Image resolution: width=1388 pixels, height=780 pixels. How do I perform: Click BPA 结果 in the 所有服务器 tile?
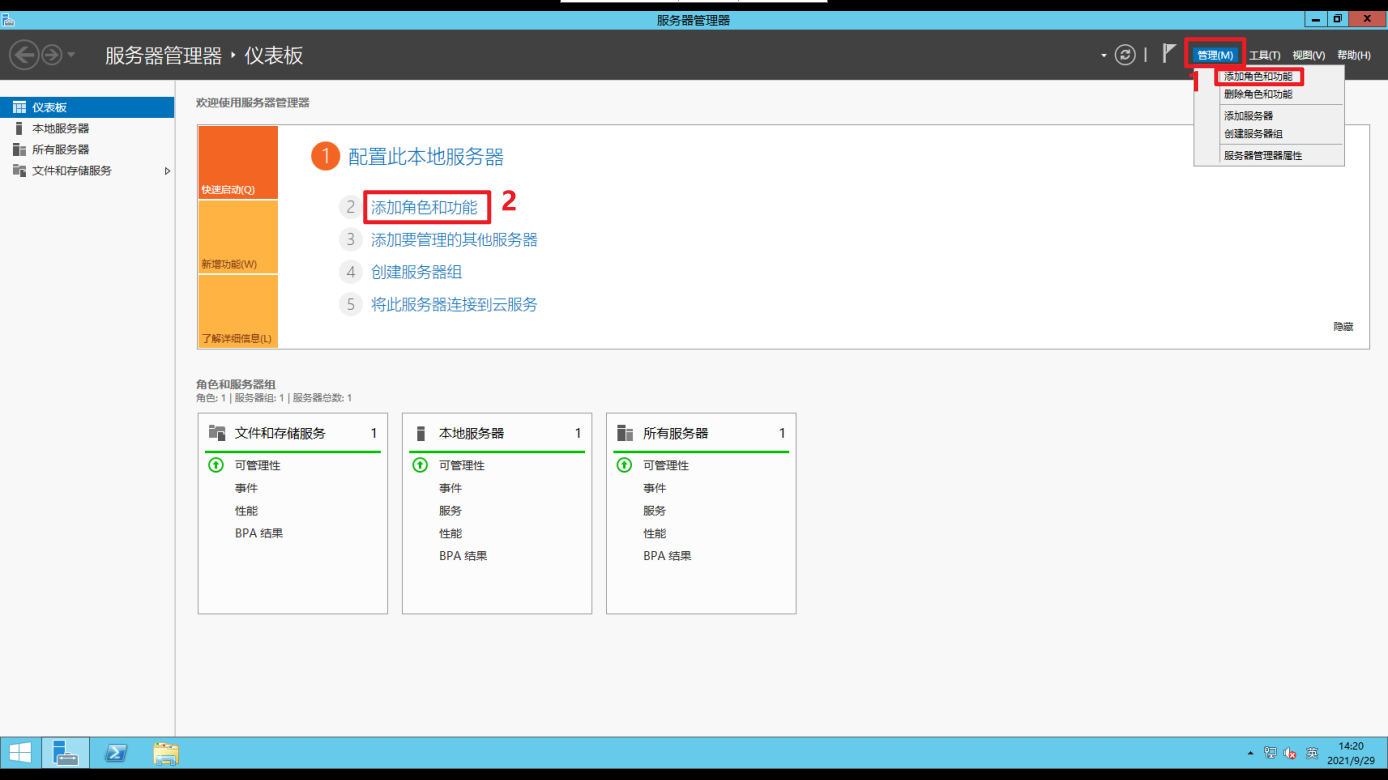(x=667, y=556)
